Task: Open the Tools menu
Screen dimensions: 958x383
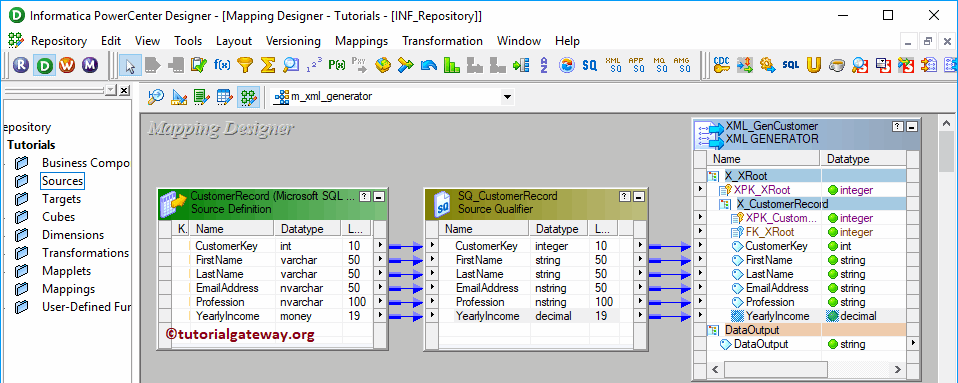Action: click(188, 41)
